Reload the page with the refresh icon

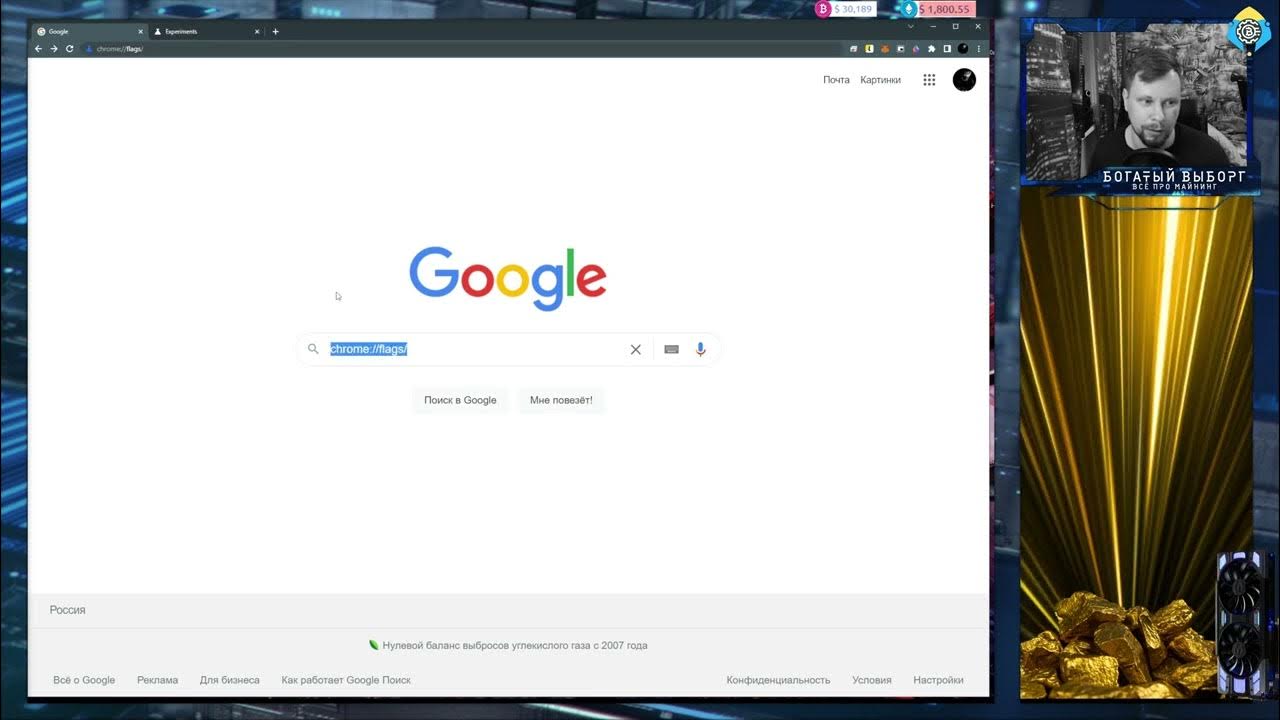pyautogui.click(x=69, y=48)
